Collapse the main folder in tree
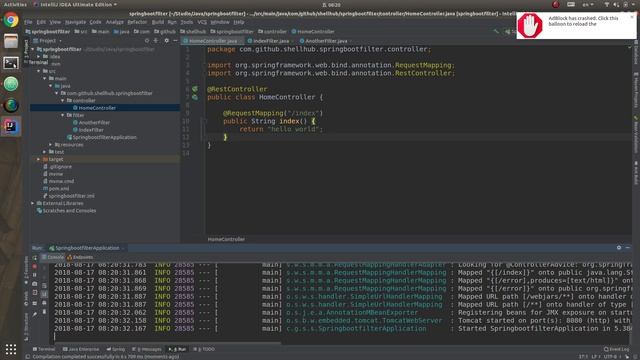 click(x=45, y=78)
